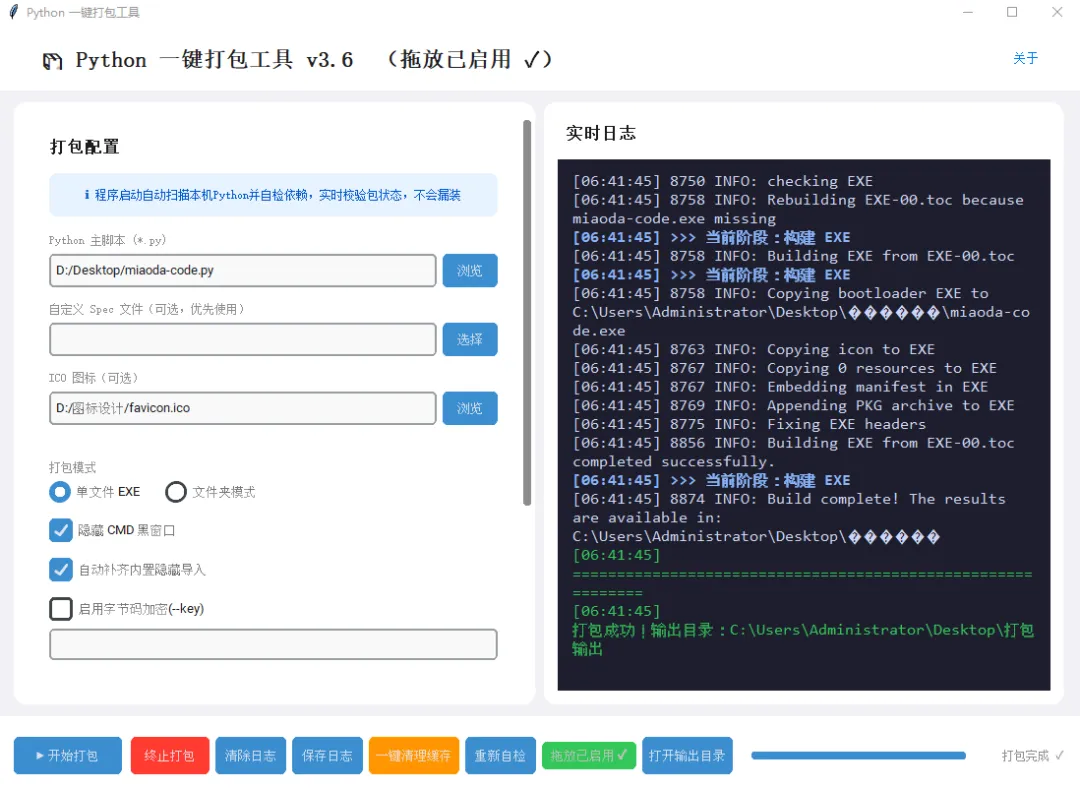Click 浏览 button next to main script path
The height and width of the screenshot is (789, 1080).
click(470, 271)
